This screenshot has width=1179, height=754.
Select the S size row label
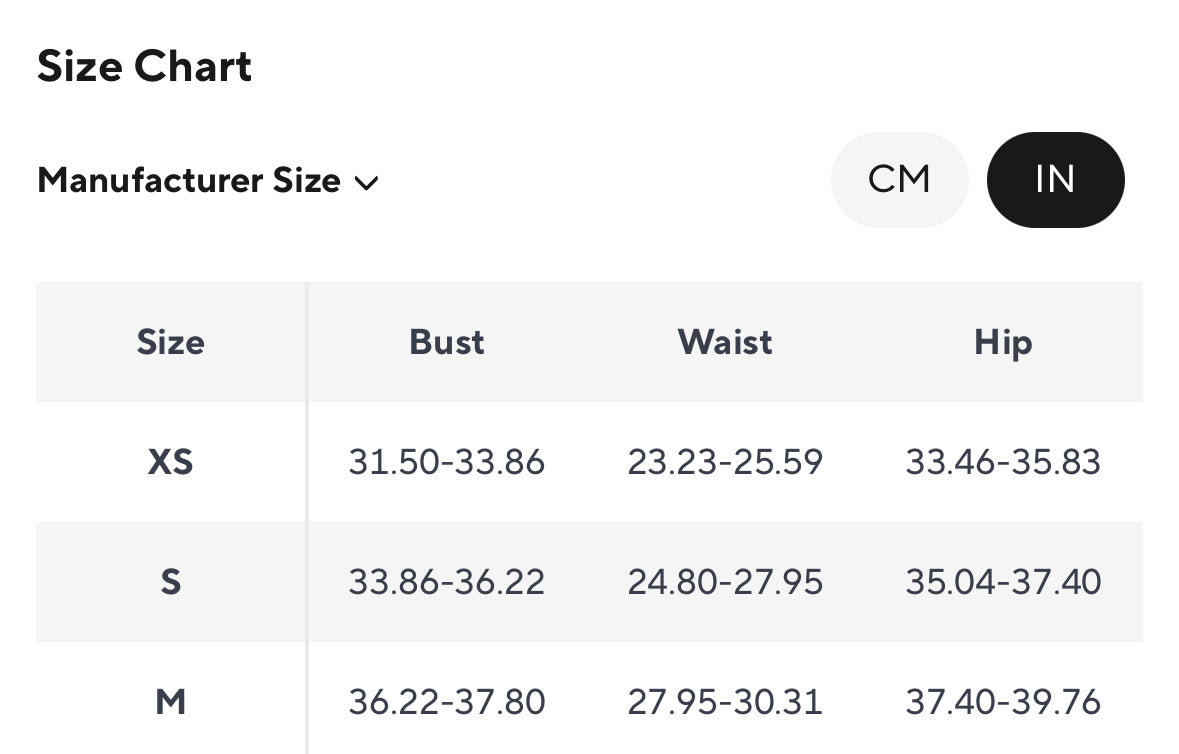(171, 582)
